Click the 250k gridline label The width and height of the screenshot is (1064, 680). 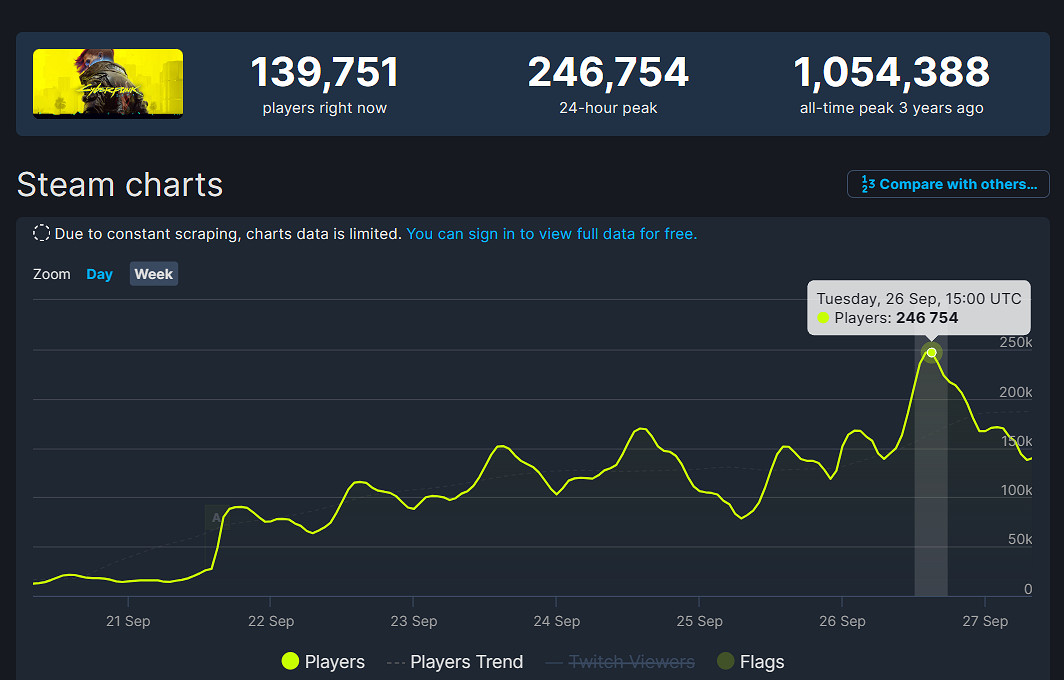pyautogui.click(x=1015, y=342)
